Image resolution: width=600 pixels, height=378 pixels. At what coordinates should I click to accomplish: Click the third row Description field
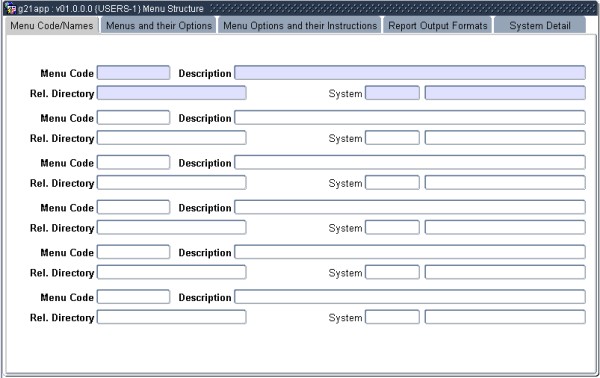[410, 162]
